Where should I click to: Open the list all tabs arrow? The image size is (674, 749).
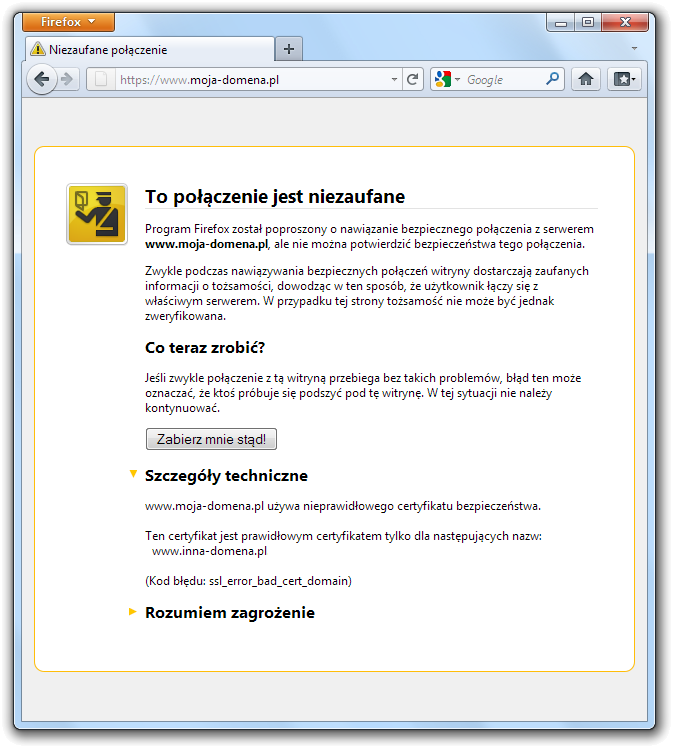pos(634,49)
